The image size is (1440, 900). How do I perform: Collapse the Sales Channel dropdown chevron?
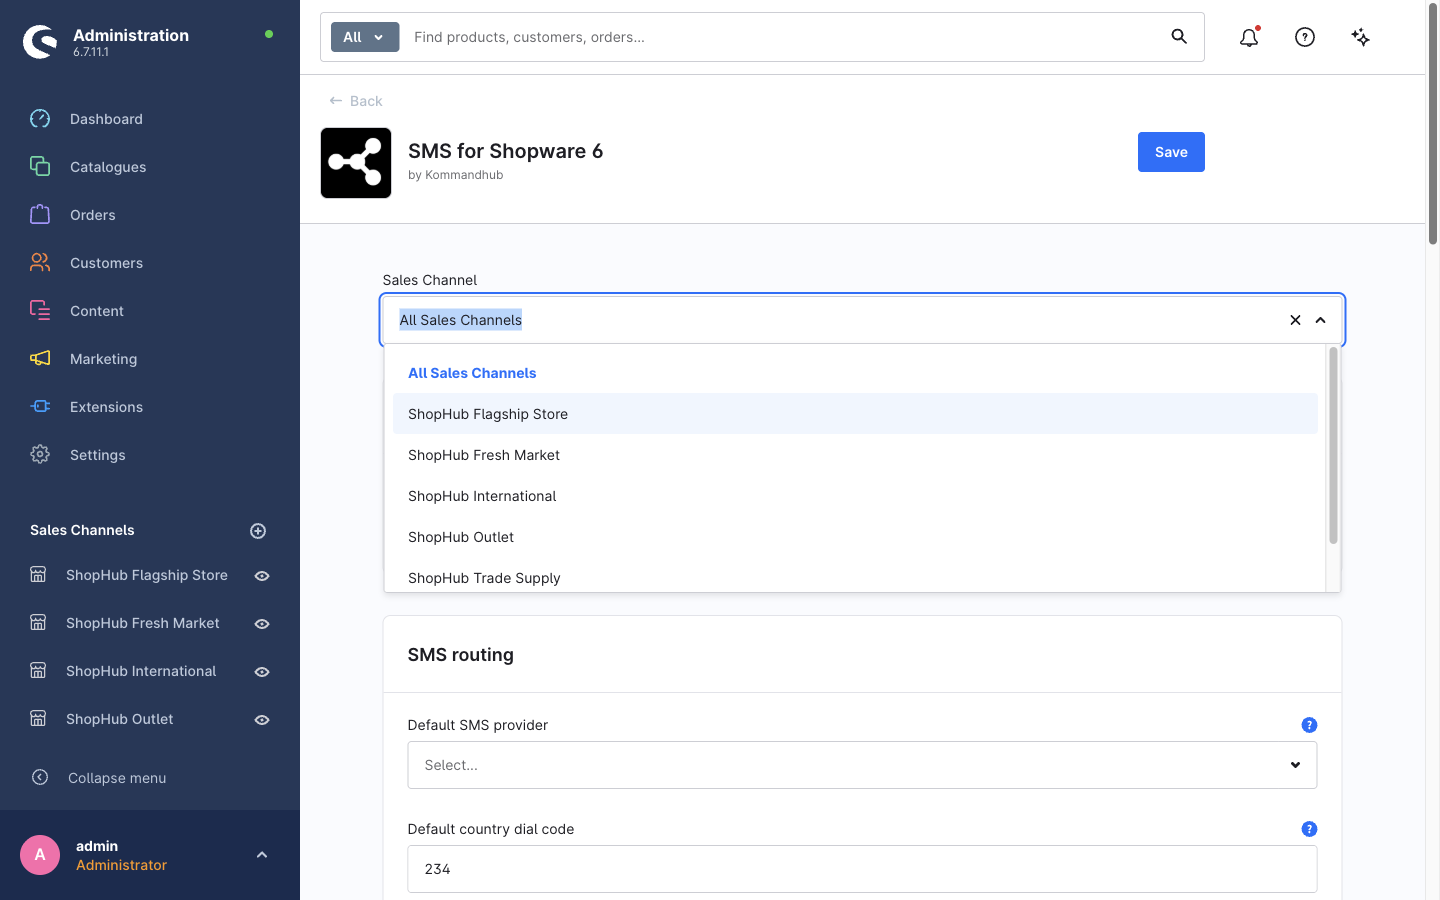point(1320,320)
